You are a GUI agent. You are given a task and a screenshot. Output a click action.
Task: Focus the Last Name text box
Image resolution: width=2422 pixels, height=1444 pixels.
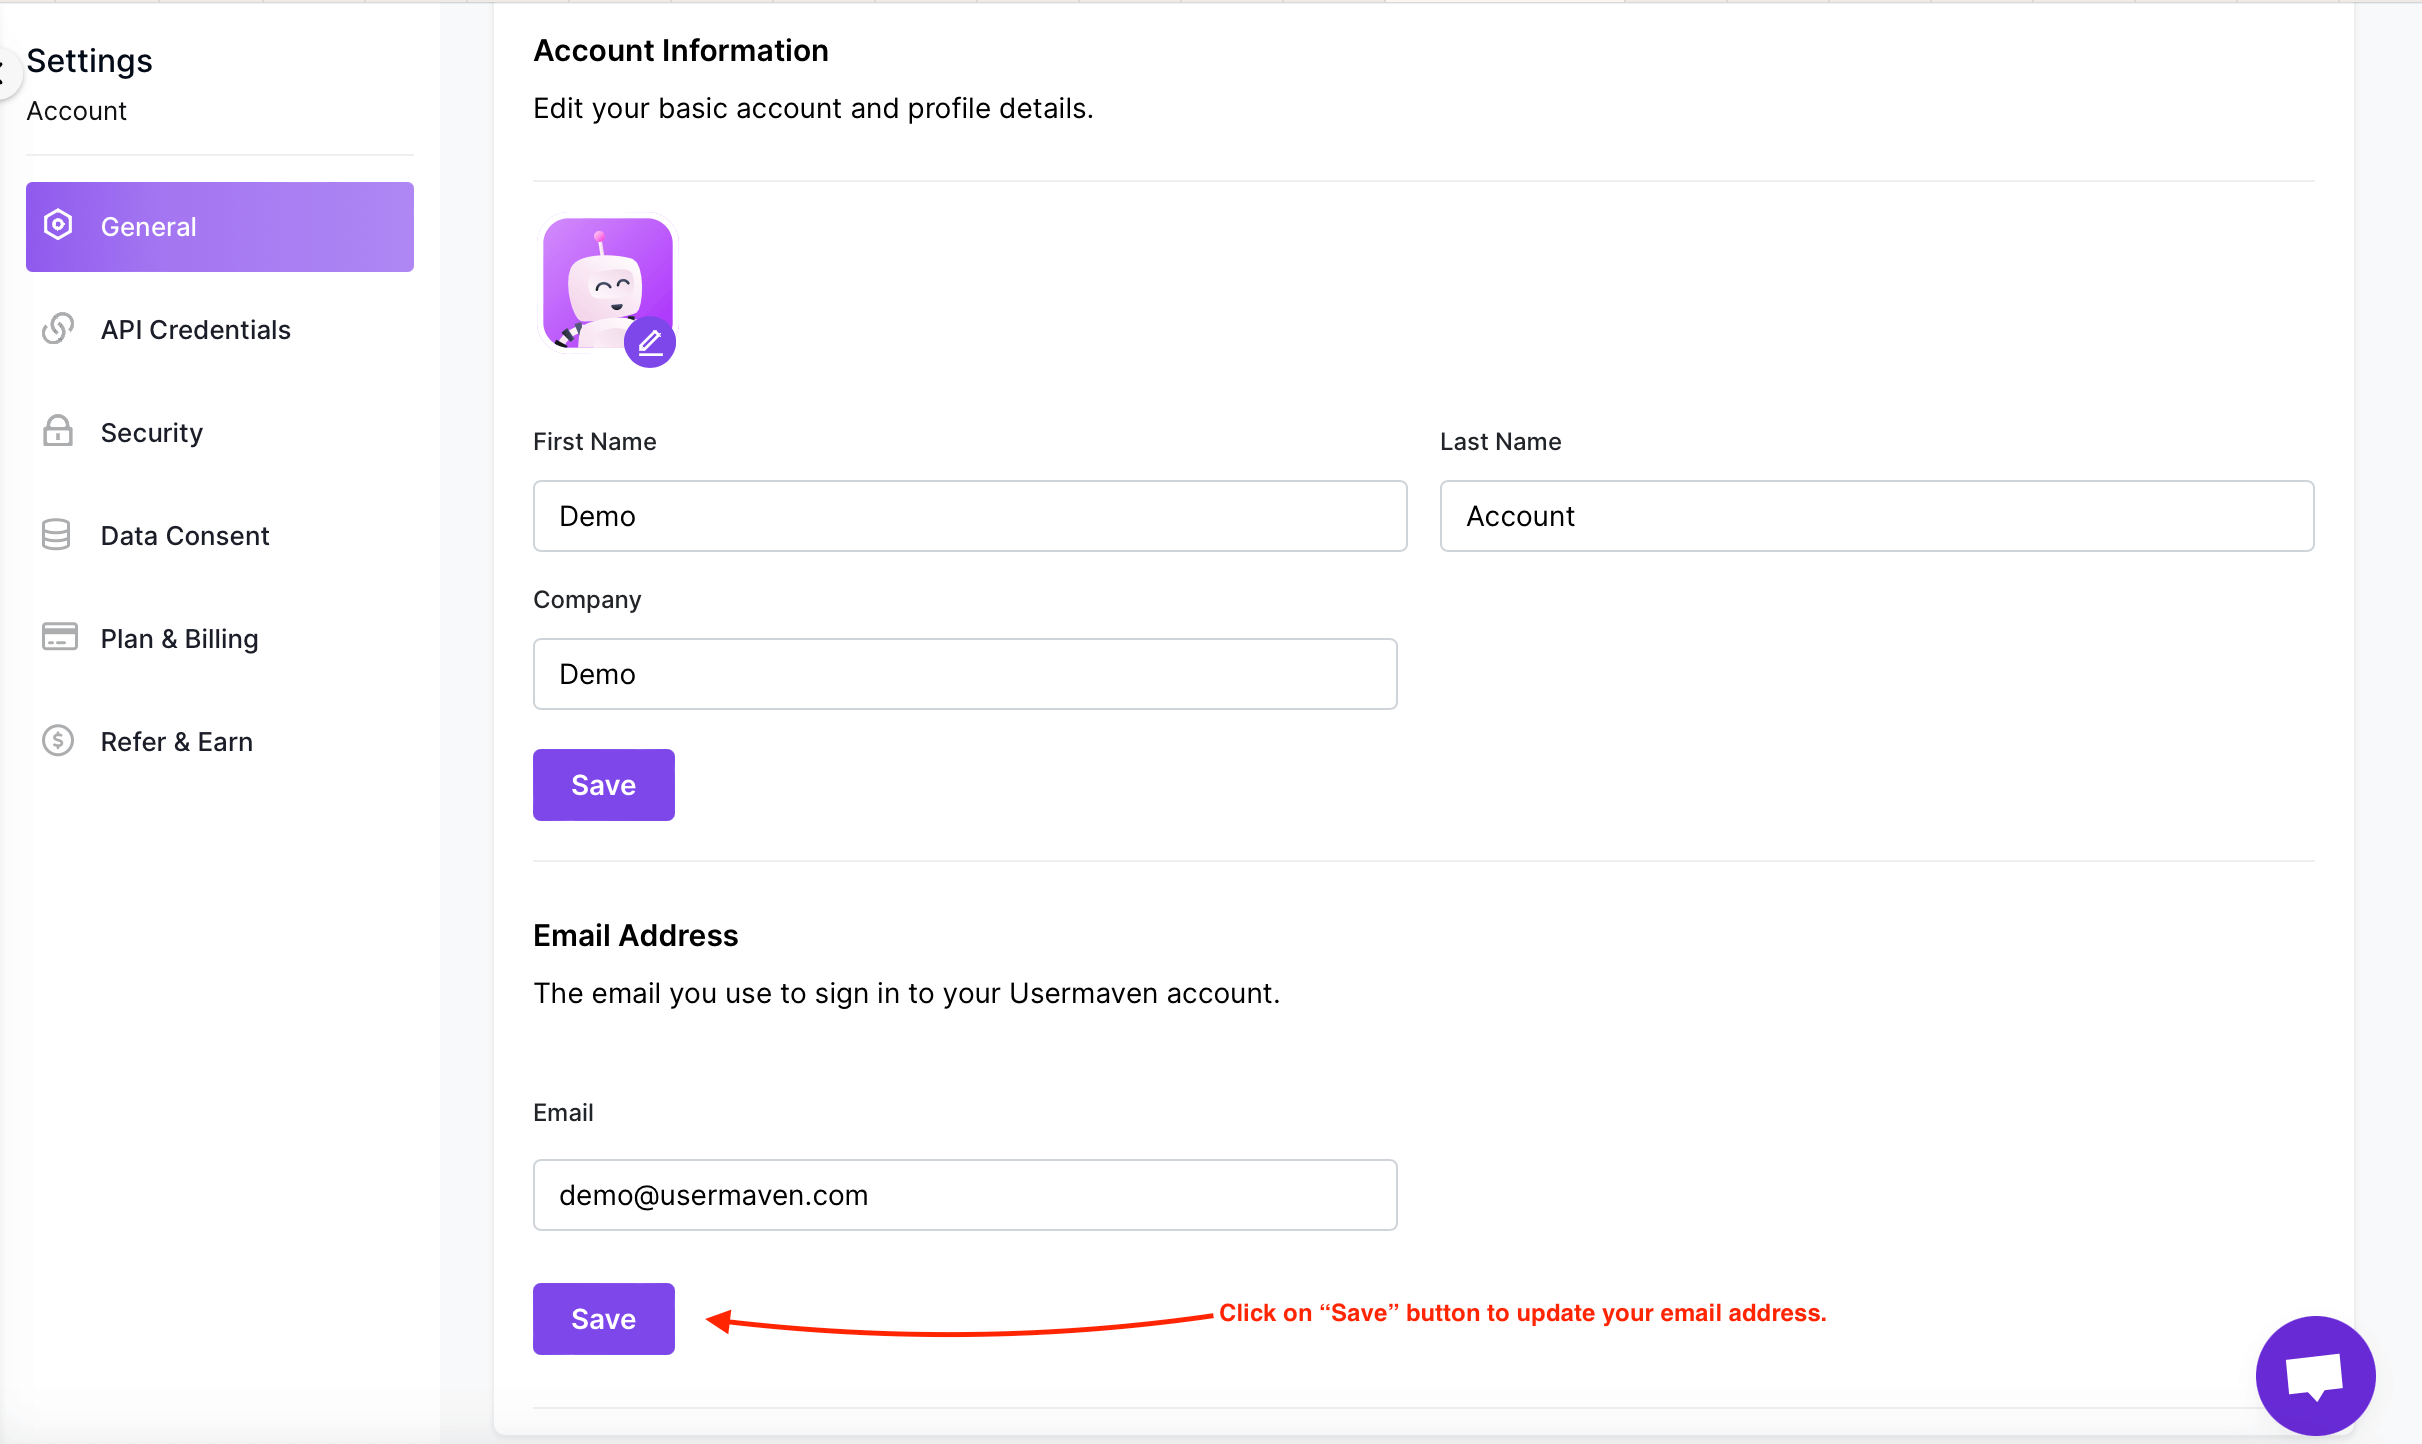[1876, 516]
